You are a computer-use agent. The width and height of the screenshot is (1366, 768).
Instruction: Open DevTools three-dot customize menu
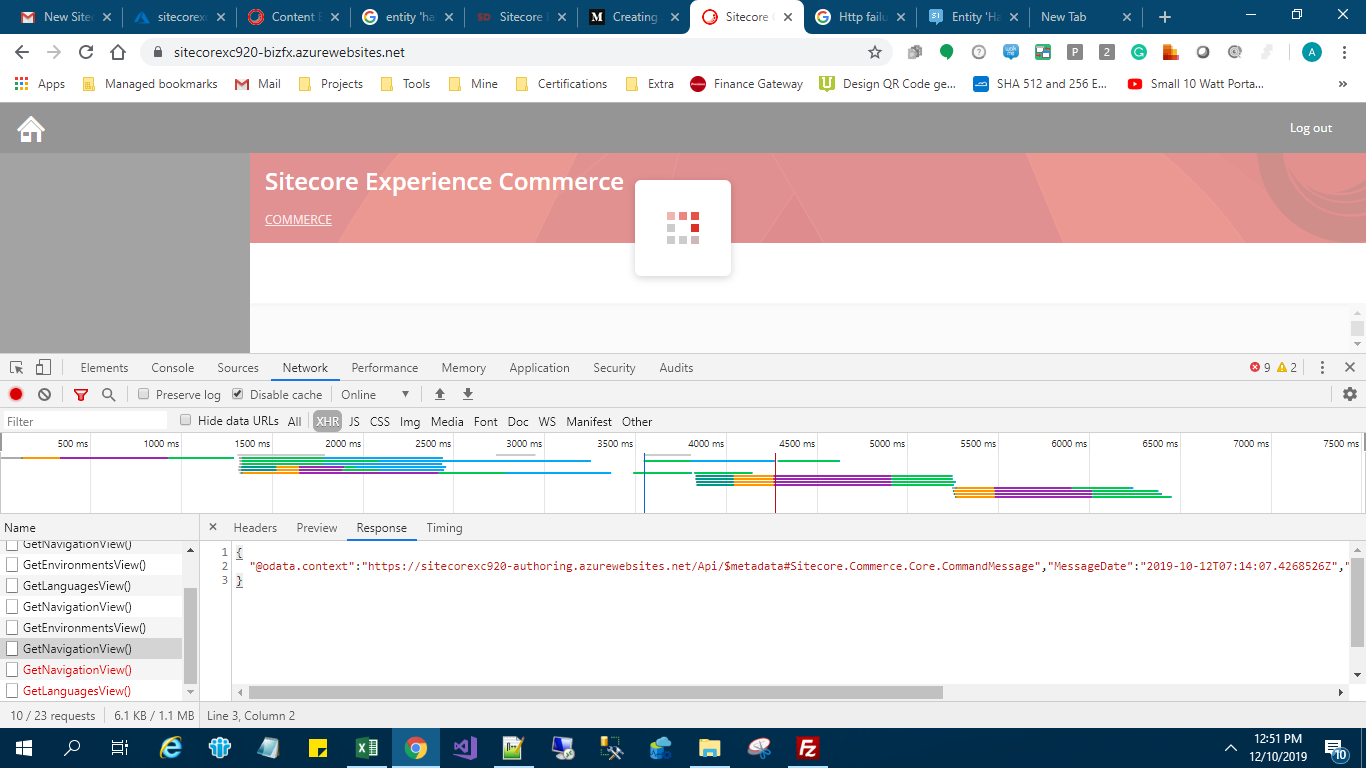(x=1322, y=367)
